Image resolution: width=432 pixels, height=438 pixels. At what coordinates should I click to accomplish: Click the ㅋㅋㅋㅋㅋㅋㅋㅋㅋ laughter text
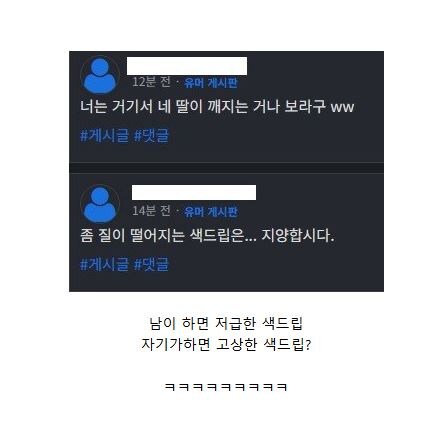(x=226, y=387)
